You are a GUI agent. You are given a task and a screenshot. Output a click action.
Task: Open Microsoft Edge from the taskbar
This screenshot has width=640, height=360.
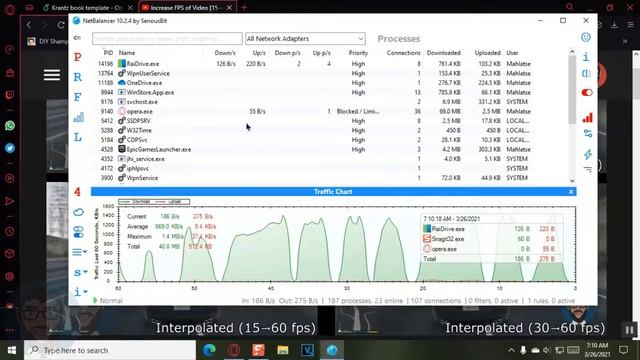click(209, 350)
